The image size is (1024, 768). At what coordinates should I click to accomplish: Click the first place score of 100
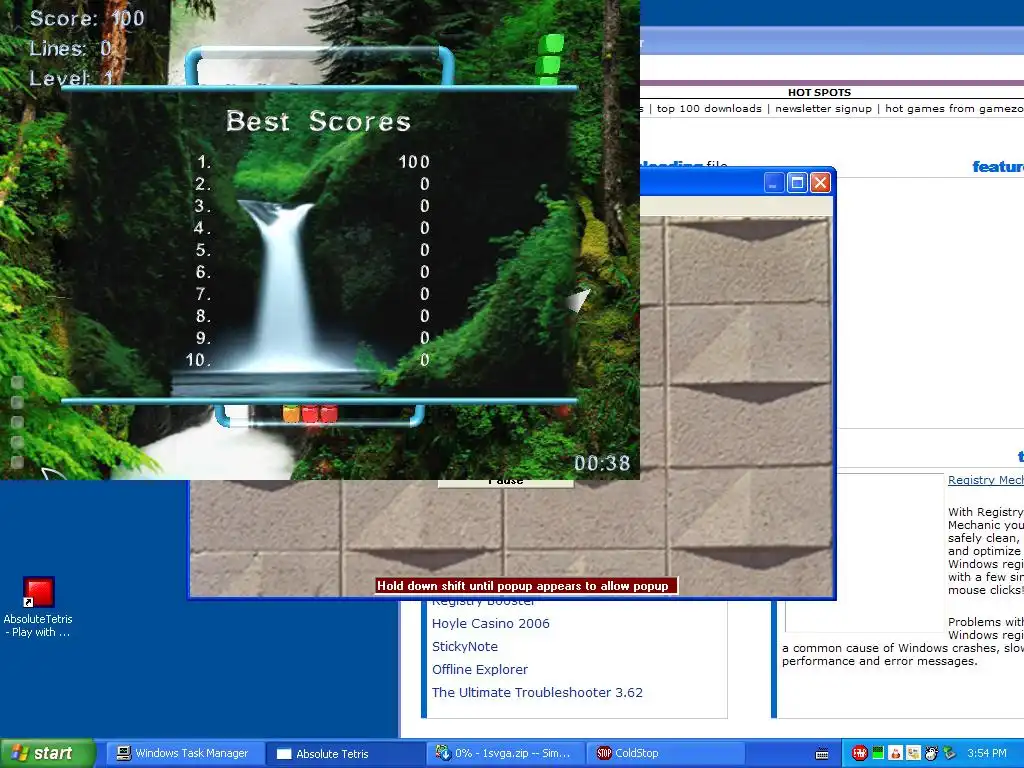click(414, 162)
